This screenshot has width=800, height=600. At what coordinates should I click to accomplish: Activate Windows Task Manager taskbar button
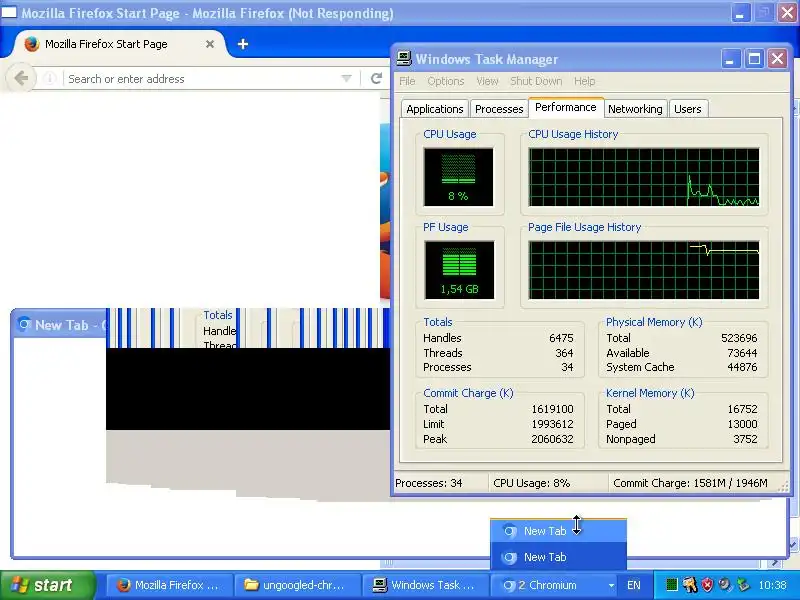click(x=426, y=585)
